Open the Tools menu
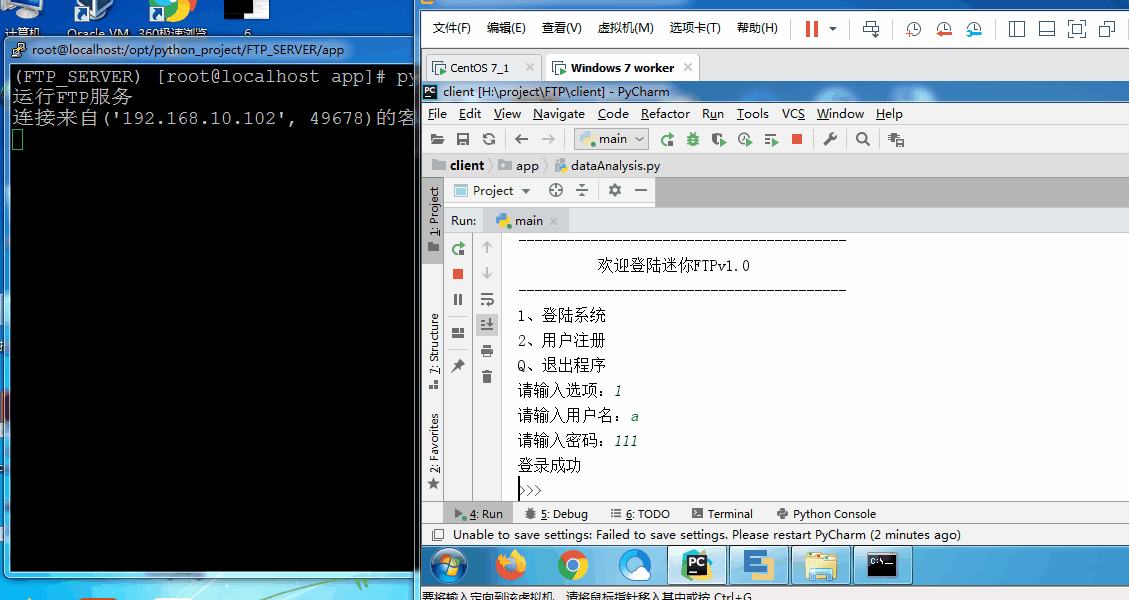Image resolution: width=1129 pixels, height=600 pixels. click(x=752, y=114)
